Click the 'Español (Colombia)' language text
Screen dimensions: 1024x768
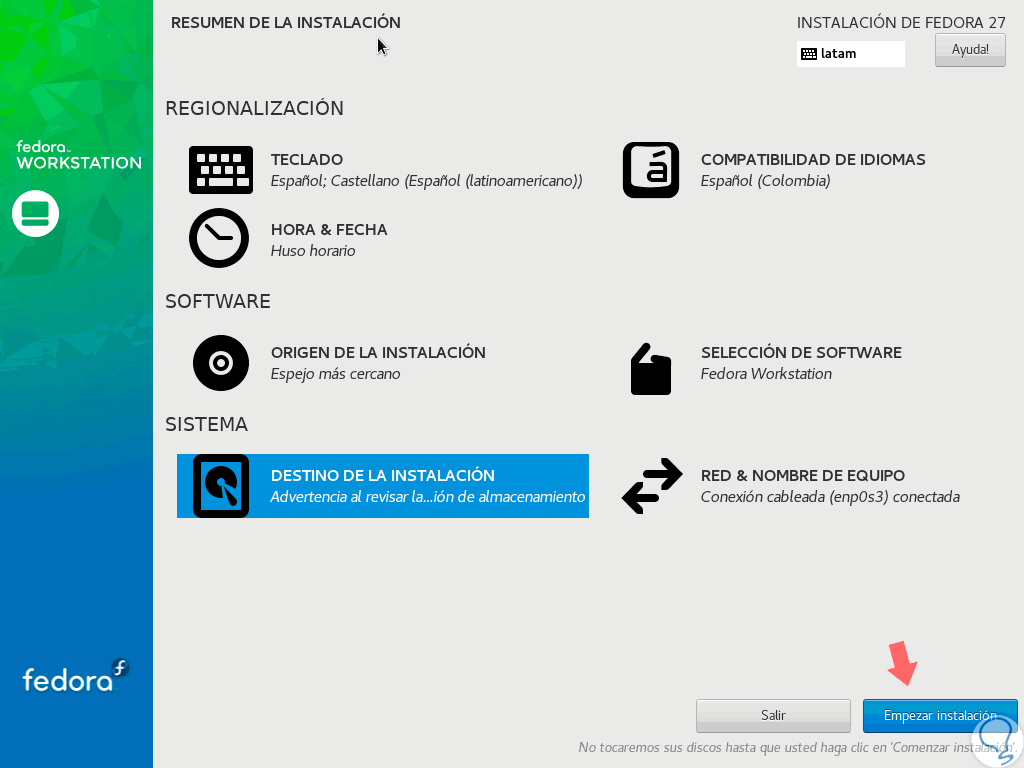[x=765, y=181]
